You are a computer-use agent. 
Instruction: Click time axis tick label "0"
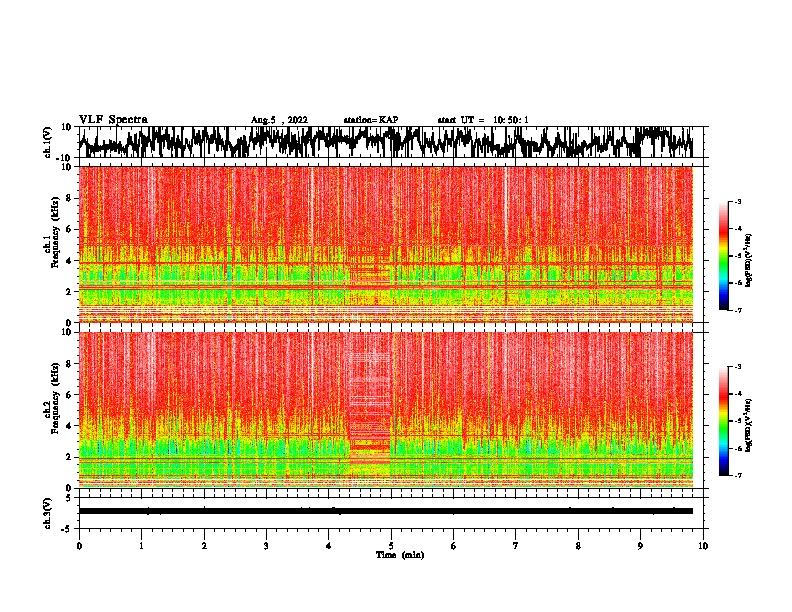(x=79, y=546)
